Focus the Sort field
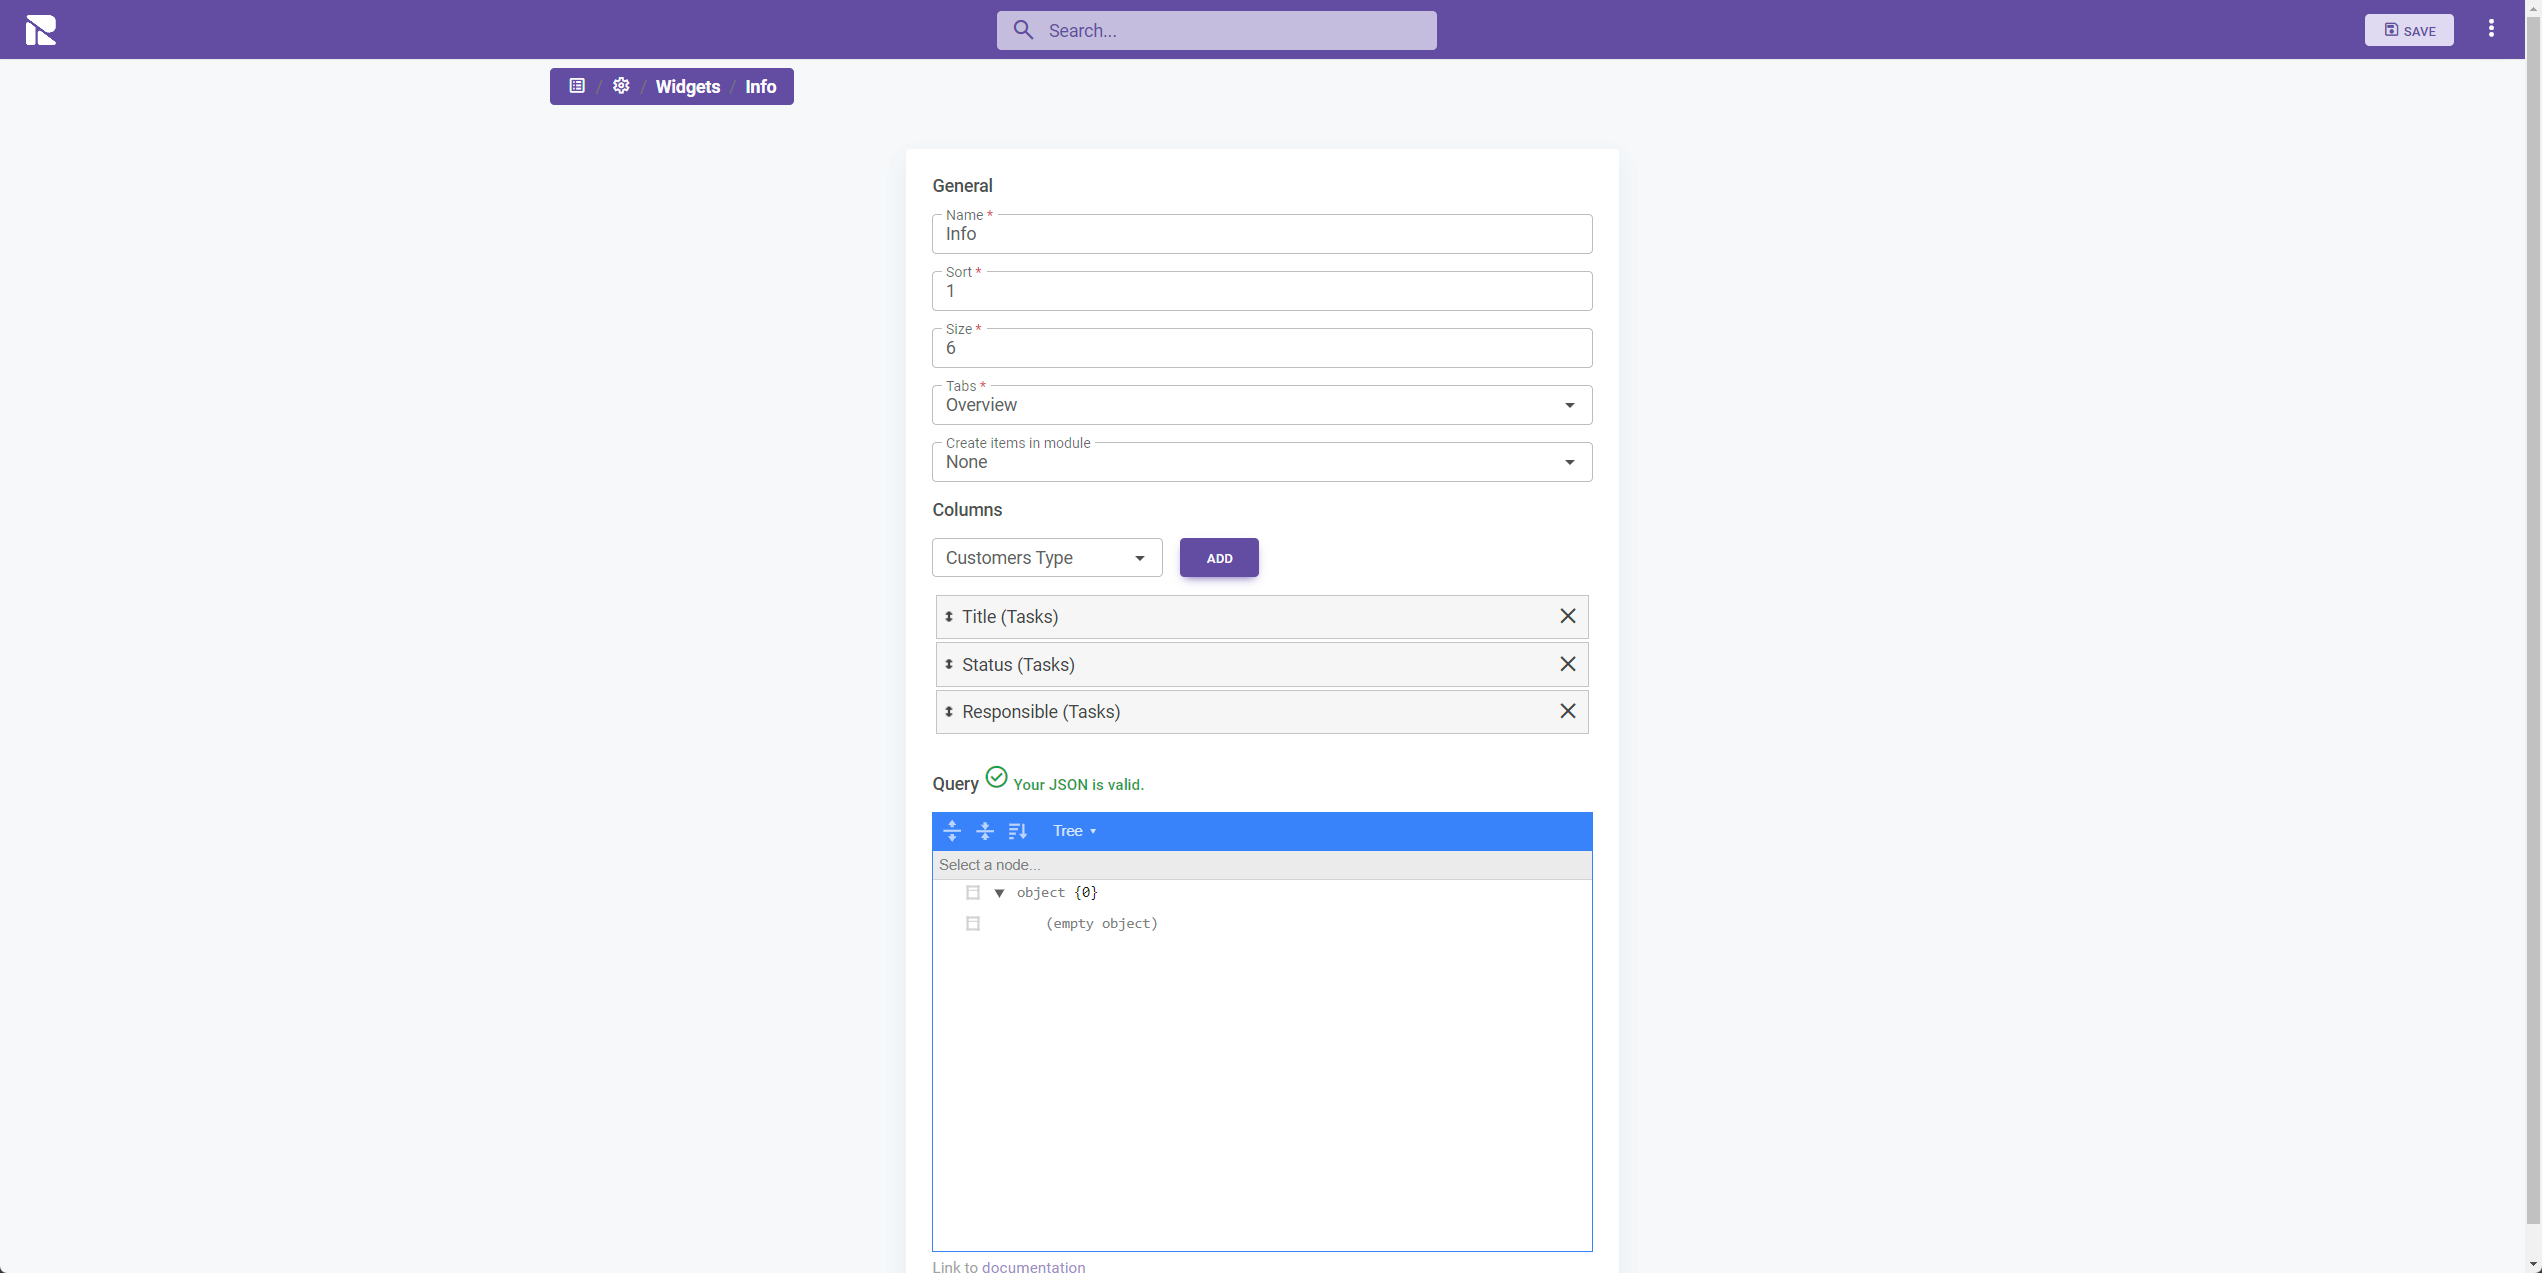This screenshot has height=1273, width=2542. pos(1262,291)
